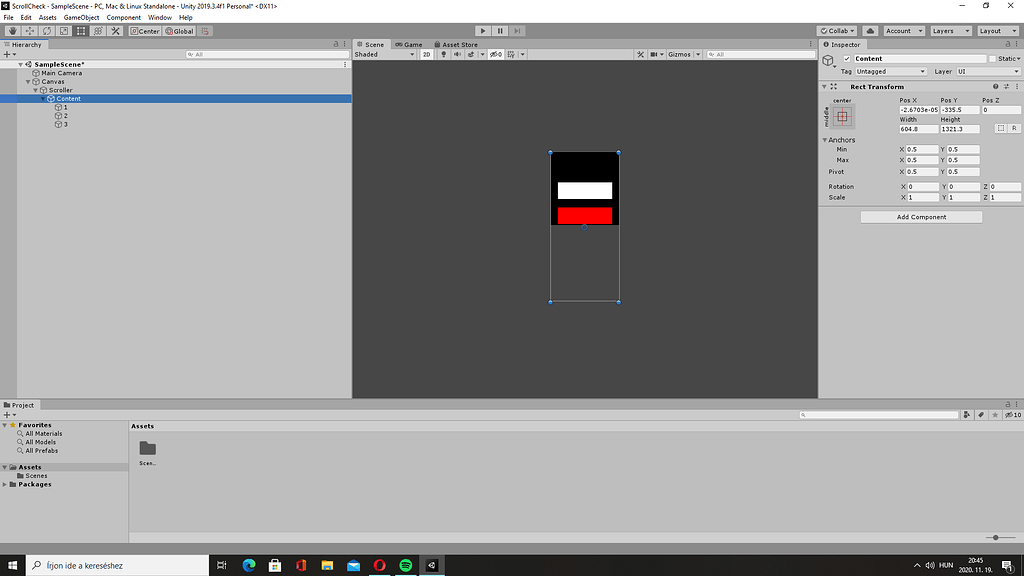Select the Hand tool in the toolbar
1024x576 pixels.
coord(12,30)
